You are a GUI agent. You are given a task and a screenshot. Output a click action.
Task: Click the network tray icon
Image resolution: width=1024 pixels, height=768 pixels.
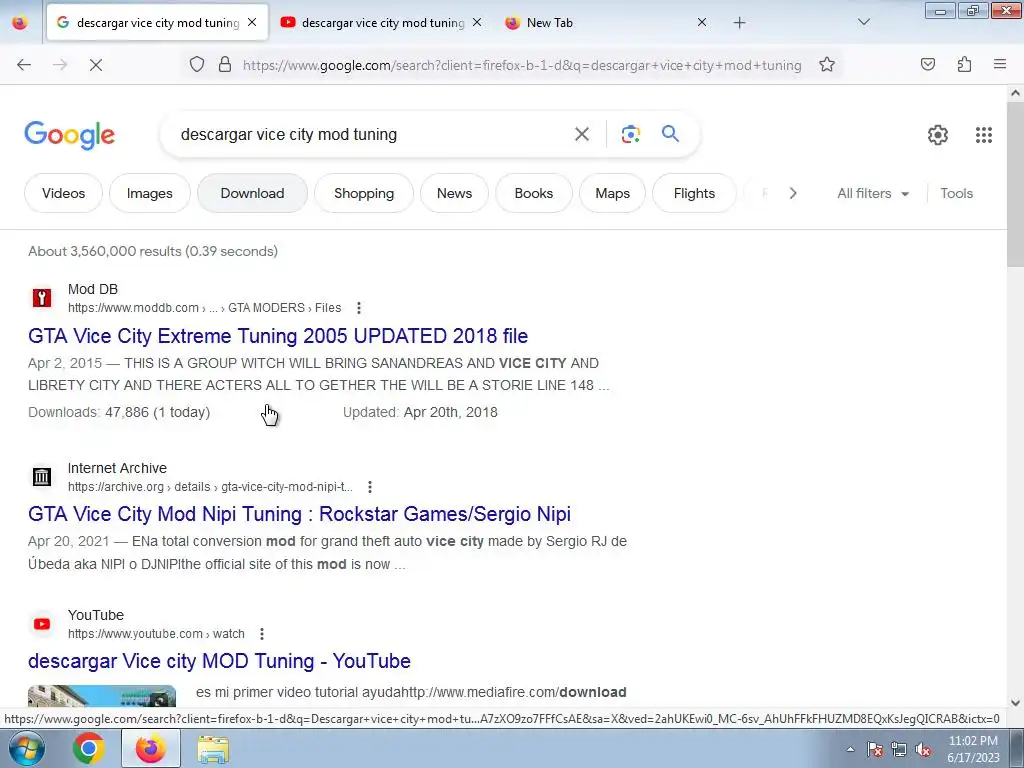pos(899,750)
